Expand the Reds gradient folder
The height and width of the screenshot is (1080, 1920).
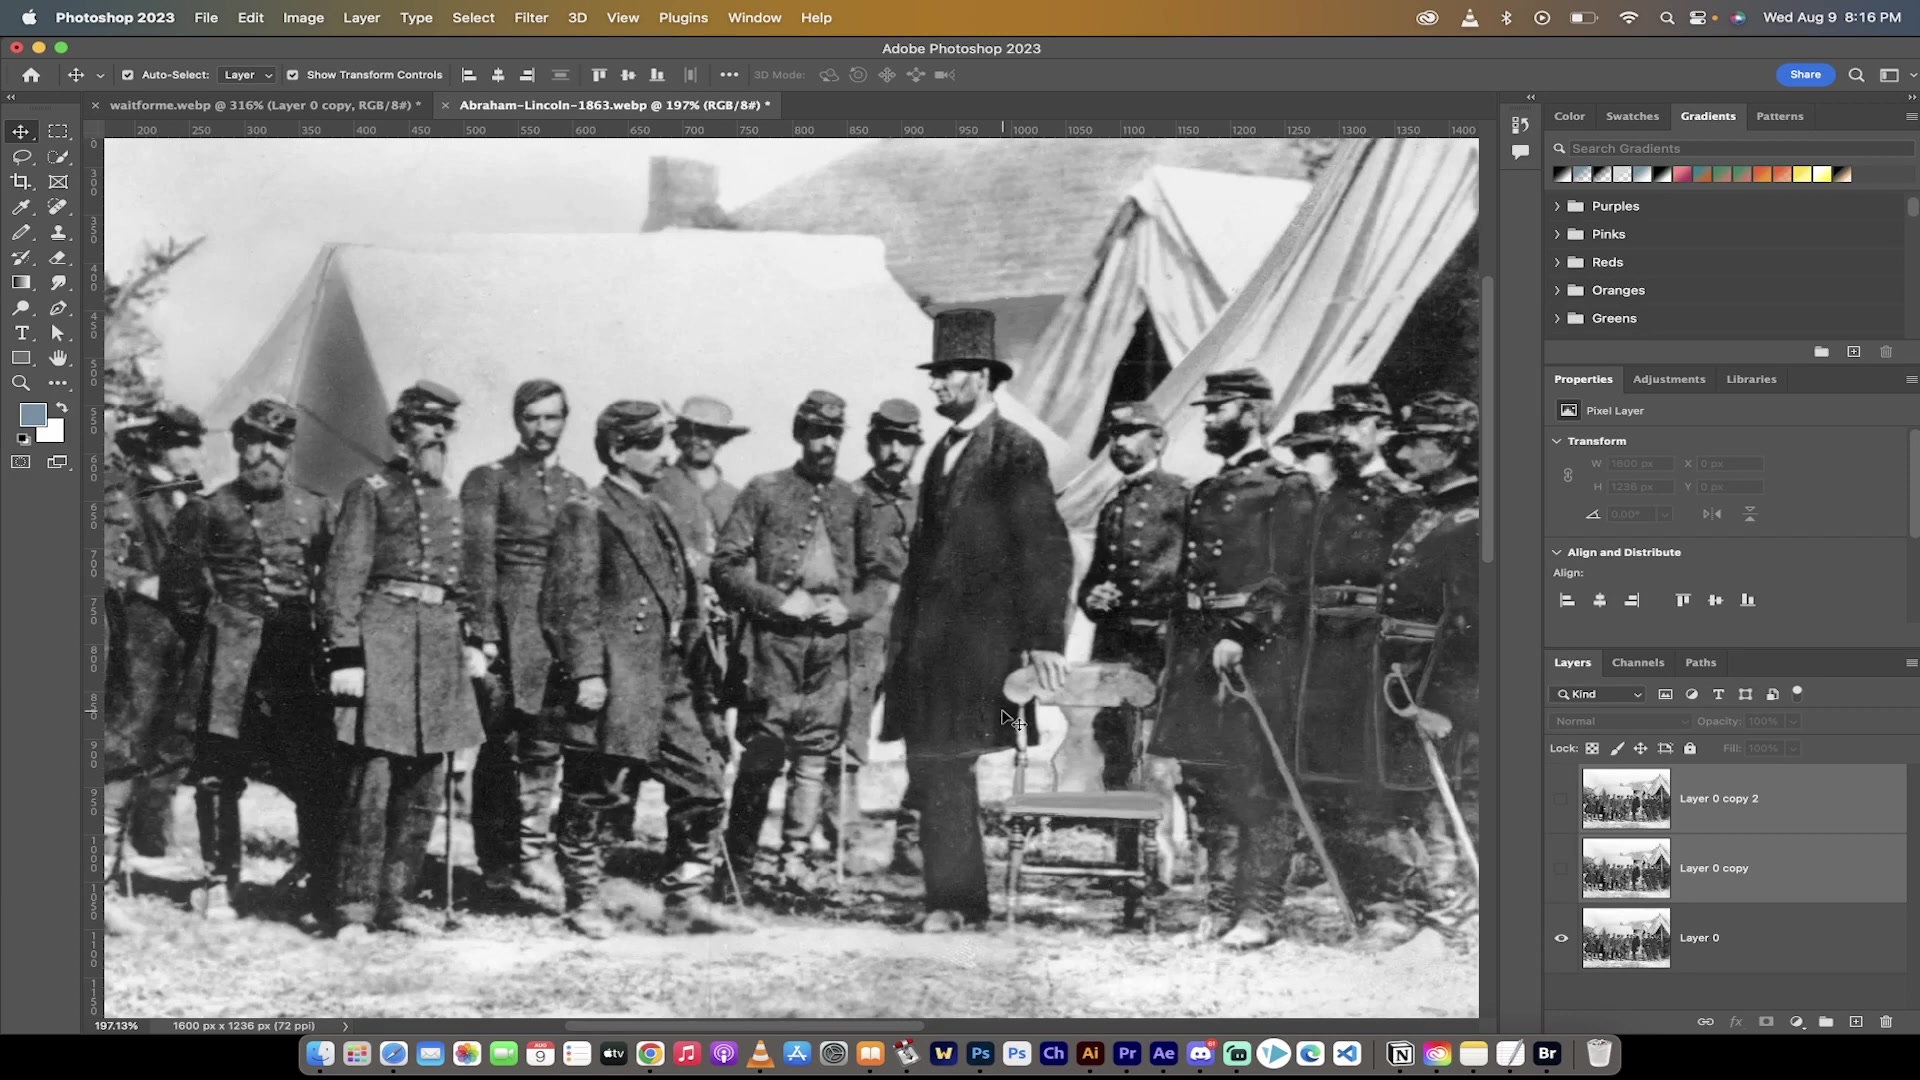1557,262
